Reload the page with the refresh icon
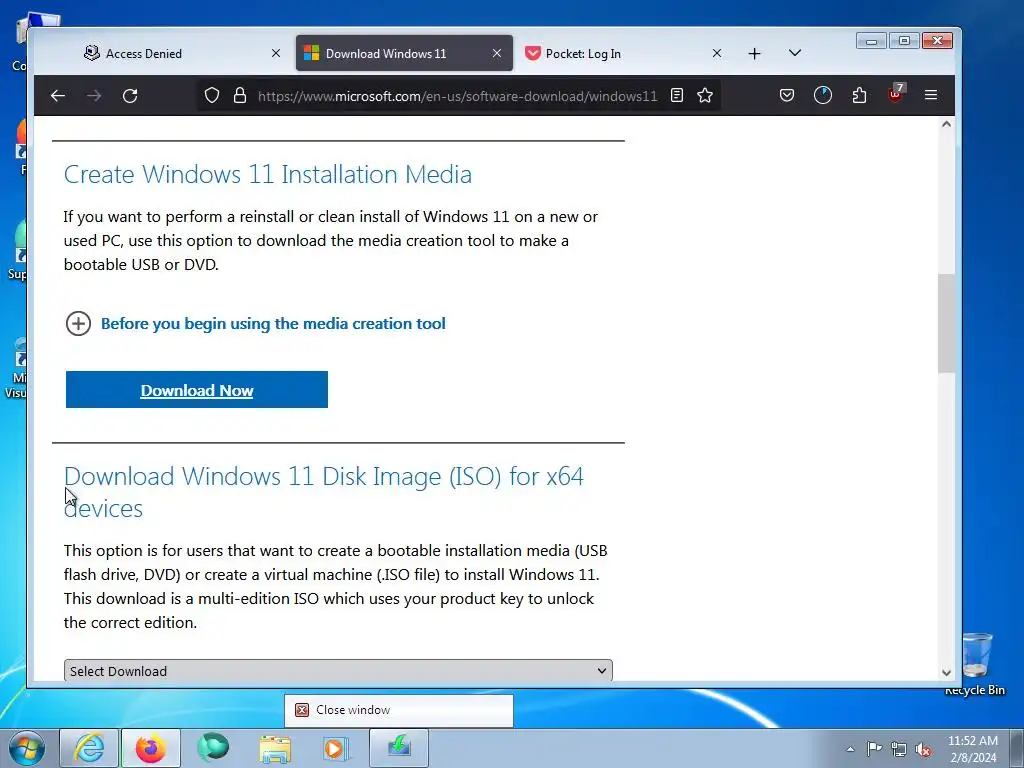The width and height of the screenshot is (1024, 768). [x=130, y=96]
